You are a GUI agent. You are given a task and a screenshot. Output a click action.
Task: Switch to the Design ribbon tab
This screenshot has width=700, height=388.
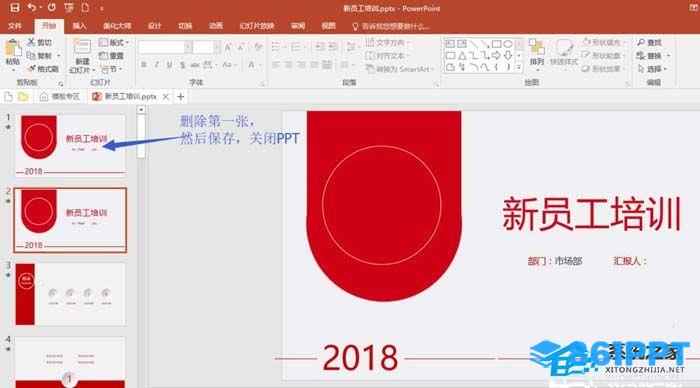pyautogui.click(x=154, y=26)
